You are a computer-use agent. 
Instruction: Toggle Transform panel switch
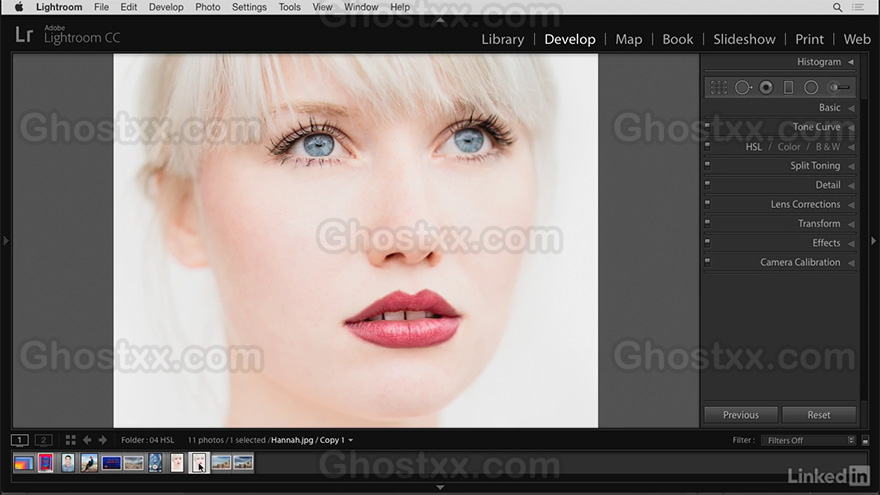click(707, 223)
